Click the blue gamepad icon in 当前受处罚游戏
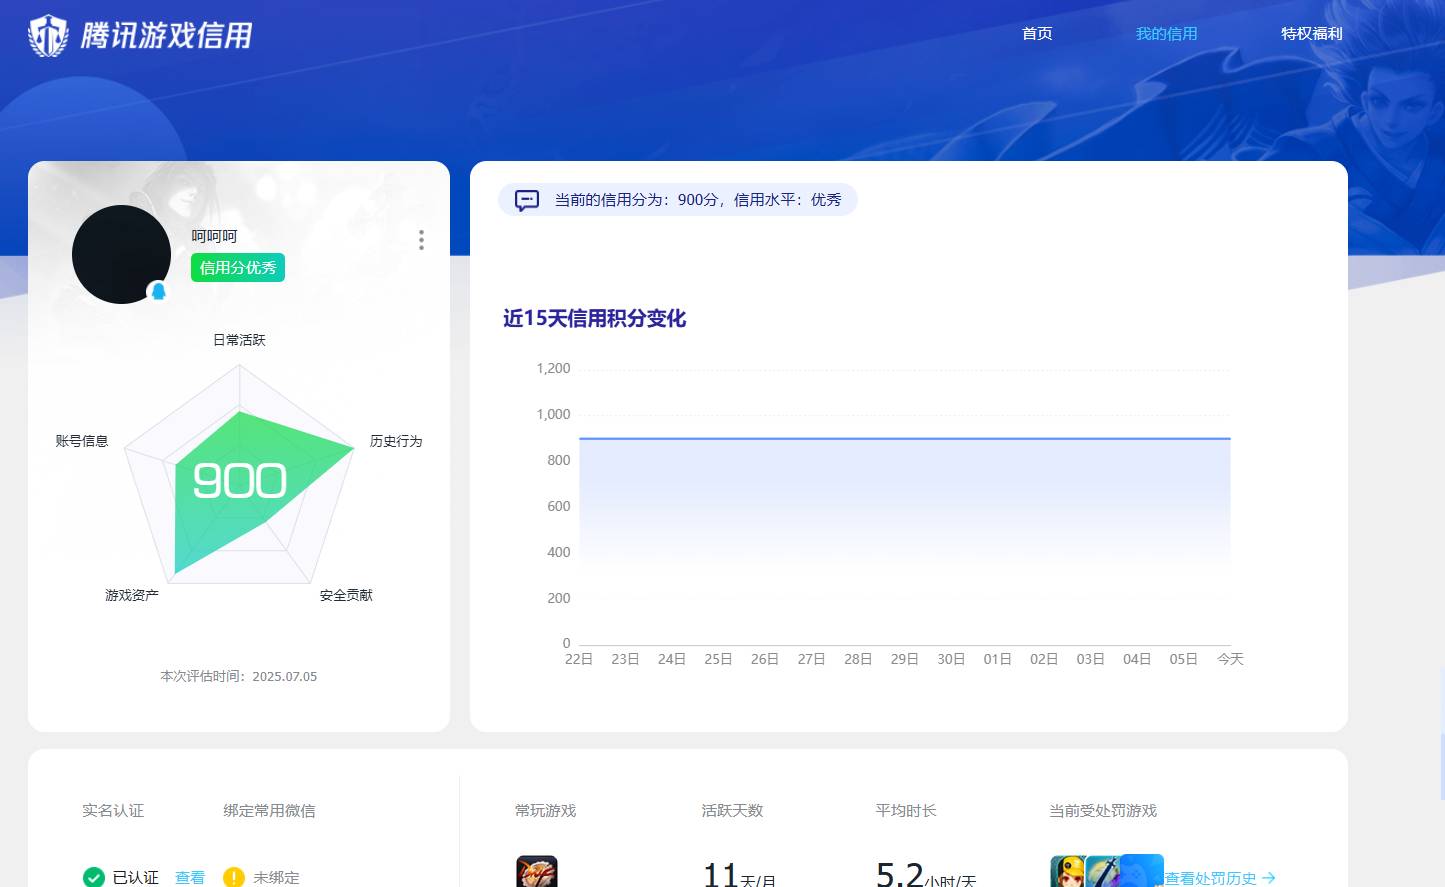This screenshot has width=1445, height=887. tap(1140, 871)
